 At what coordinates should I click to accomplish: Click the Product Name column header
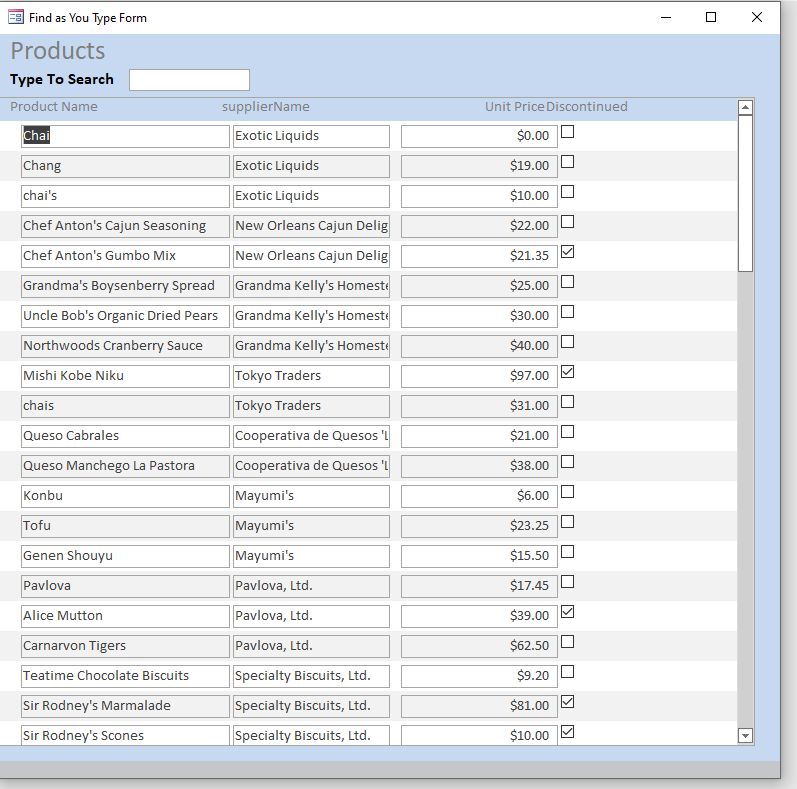click(54, 107)
